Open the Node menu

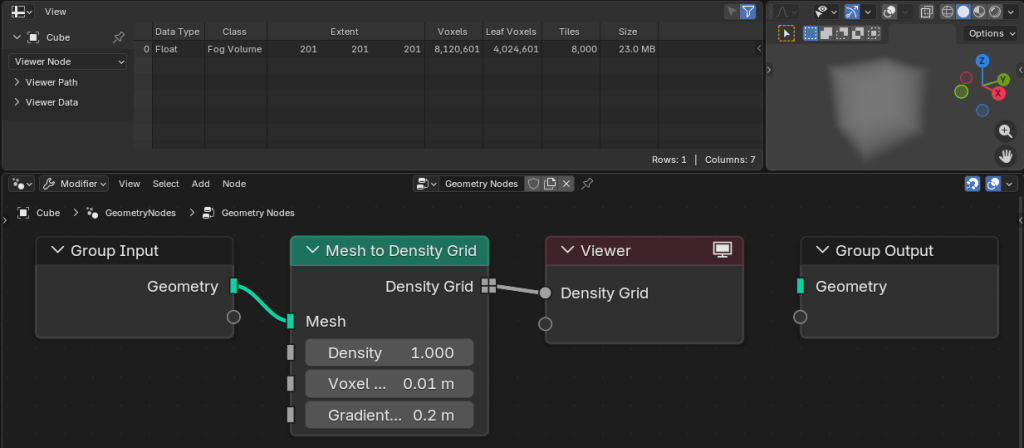[233, 184]
